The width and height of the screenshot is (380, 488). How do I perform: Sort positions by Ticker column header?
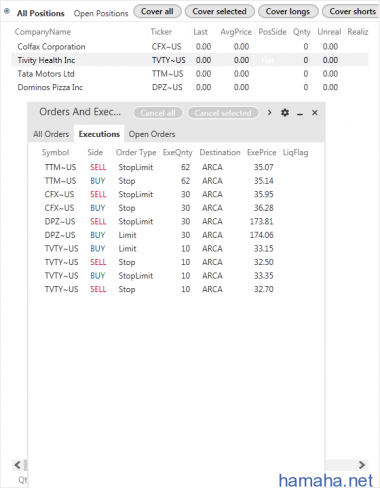pos(161,32)
